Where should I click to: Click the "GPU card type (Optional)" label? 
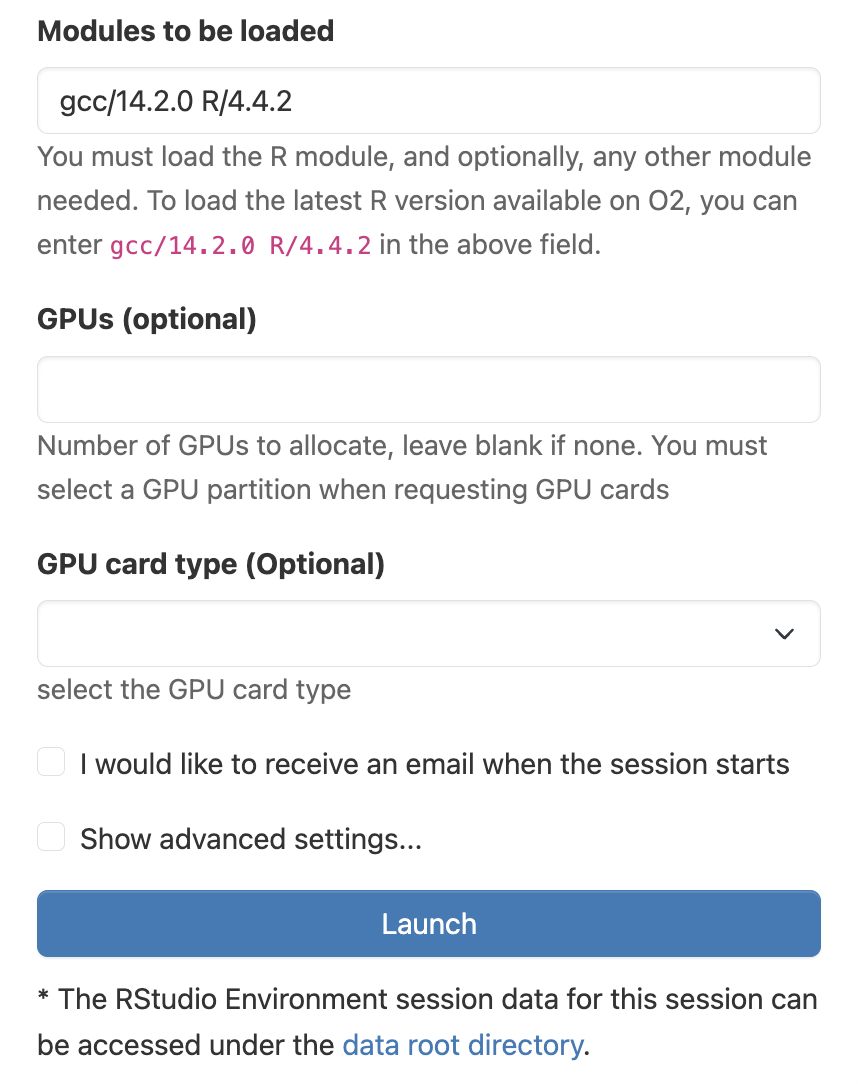coord(211,564)
